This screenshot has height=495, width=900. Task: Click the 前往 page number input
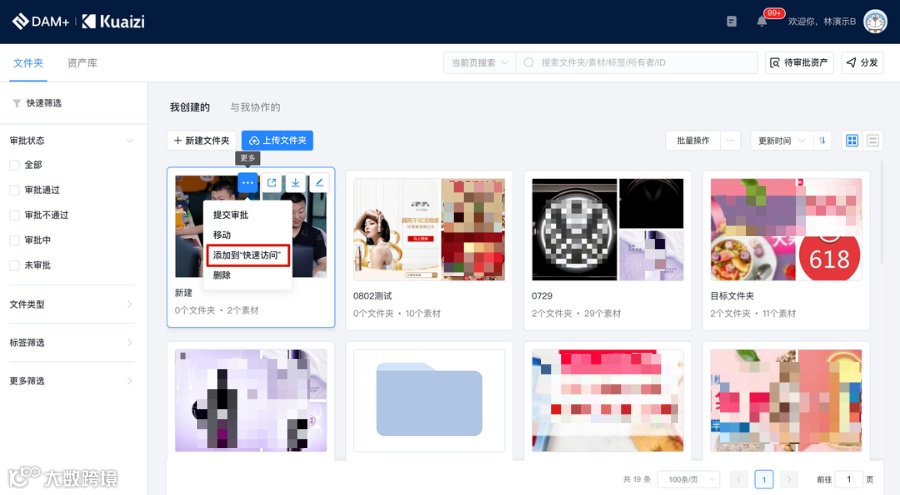click(848, 479)
